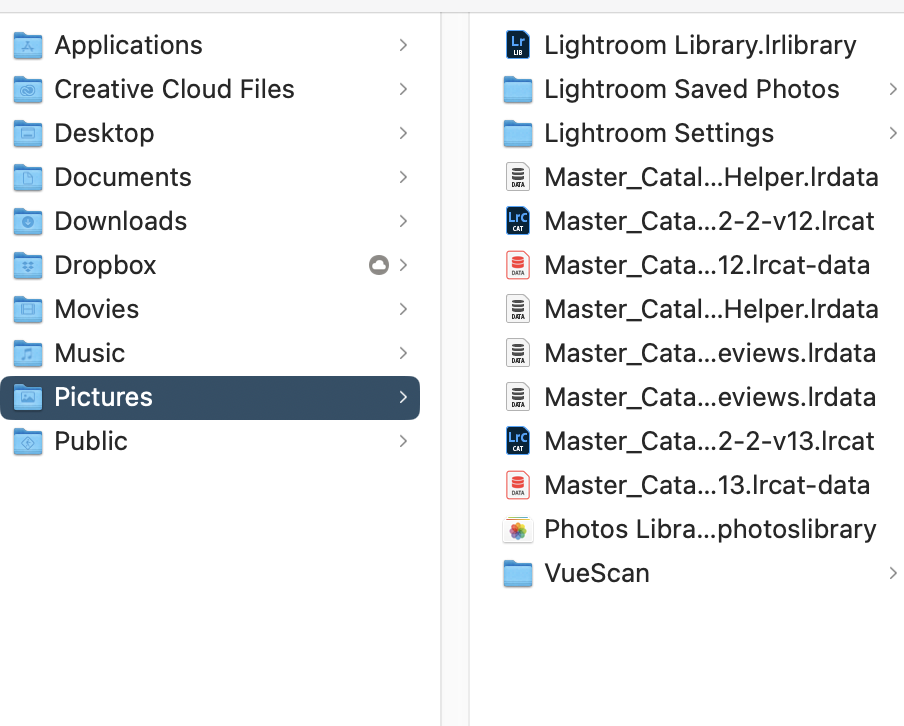
Task: Expand the Lightroom Saved Photos folder
Action: (x=893, y=89)
